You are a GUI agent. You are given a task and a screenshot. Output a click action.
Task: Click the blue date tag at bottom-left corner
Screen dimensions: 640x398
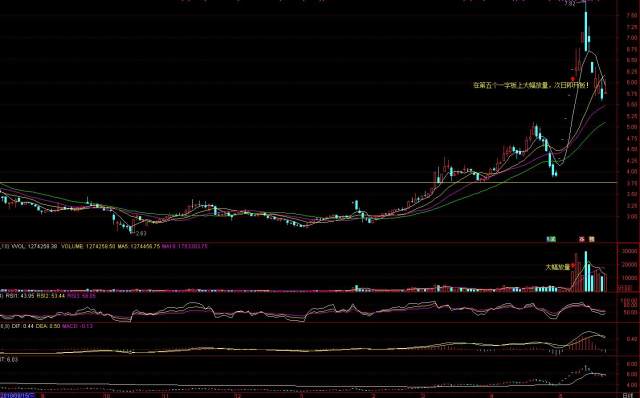(18, 396)
